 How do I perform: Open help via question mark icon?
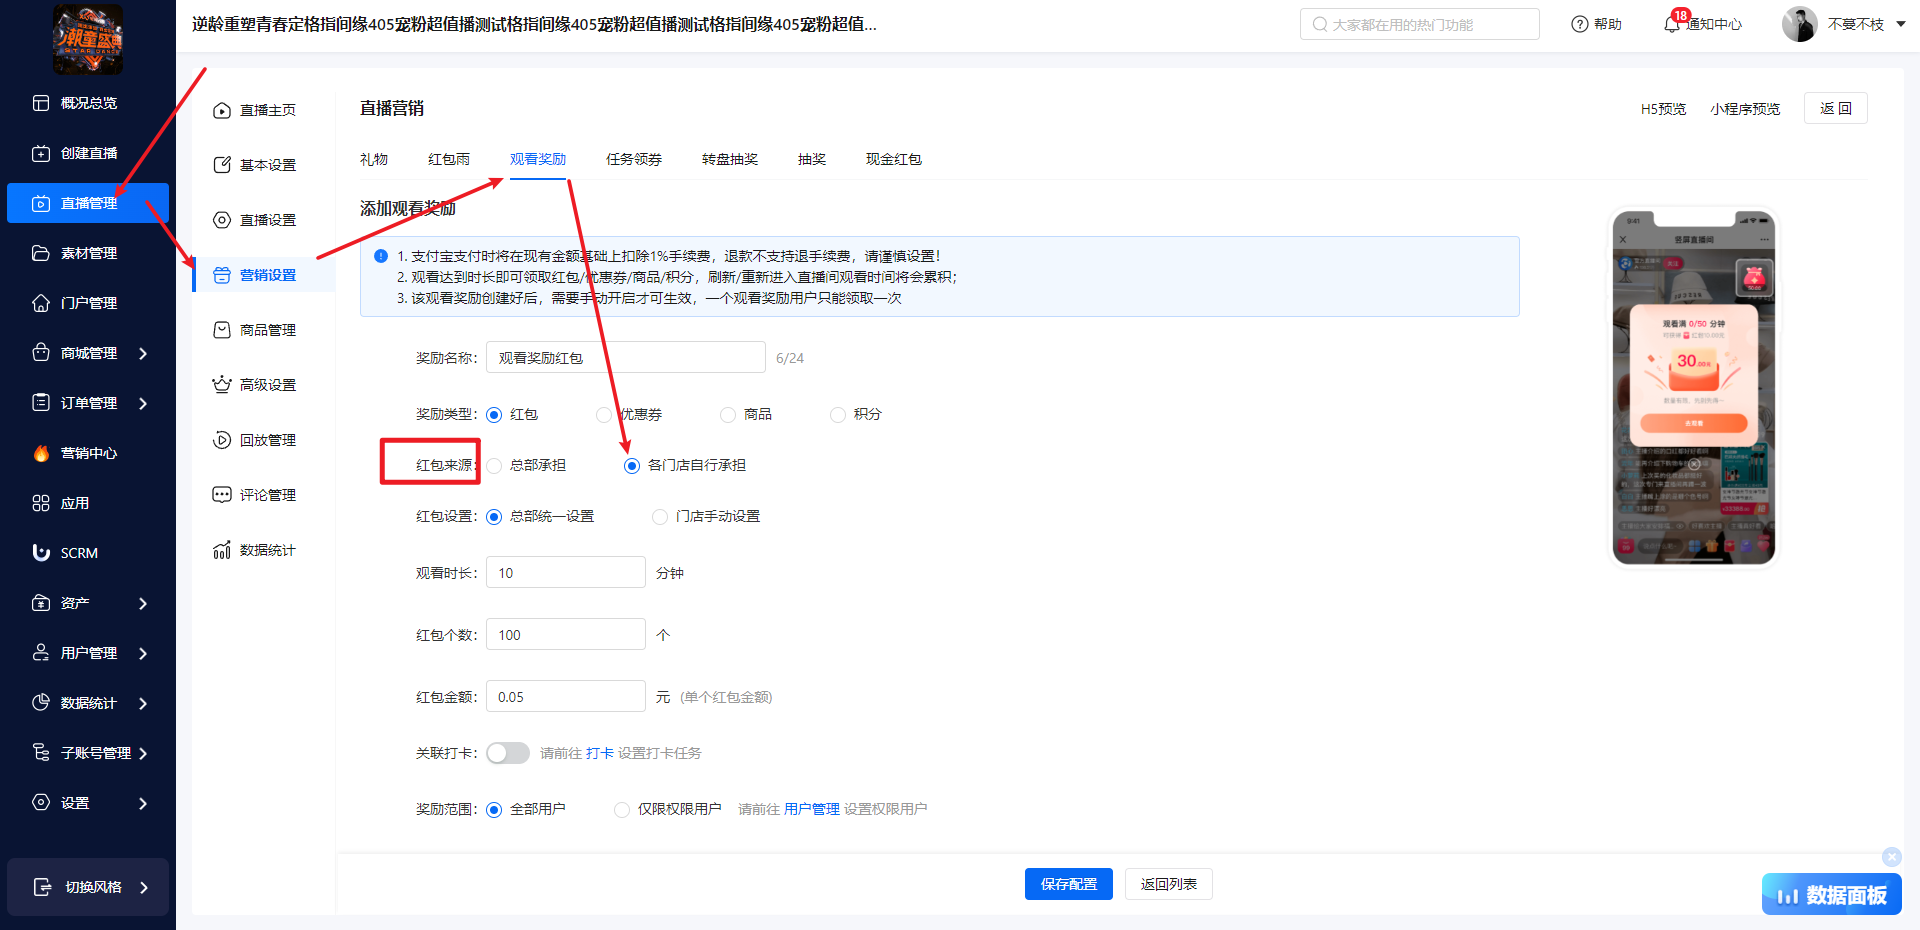[1579, 25]
